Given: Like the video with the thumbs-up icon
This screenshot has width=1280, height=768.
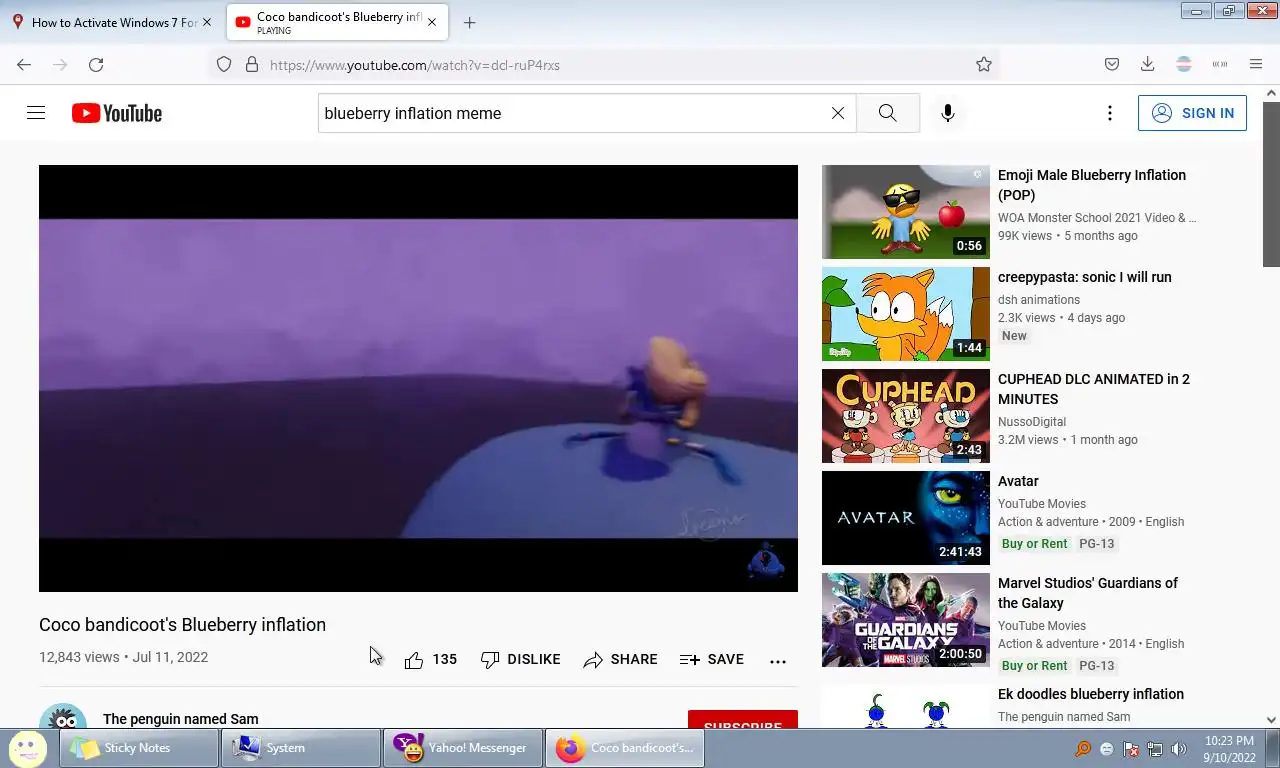Looking at the screenshot, I should tap(414, 659).
